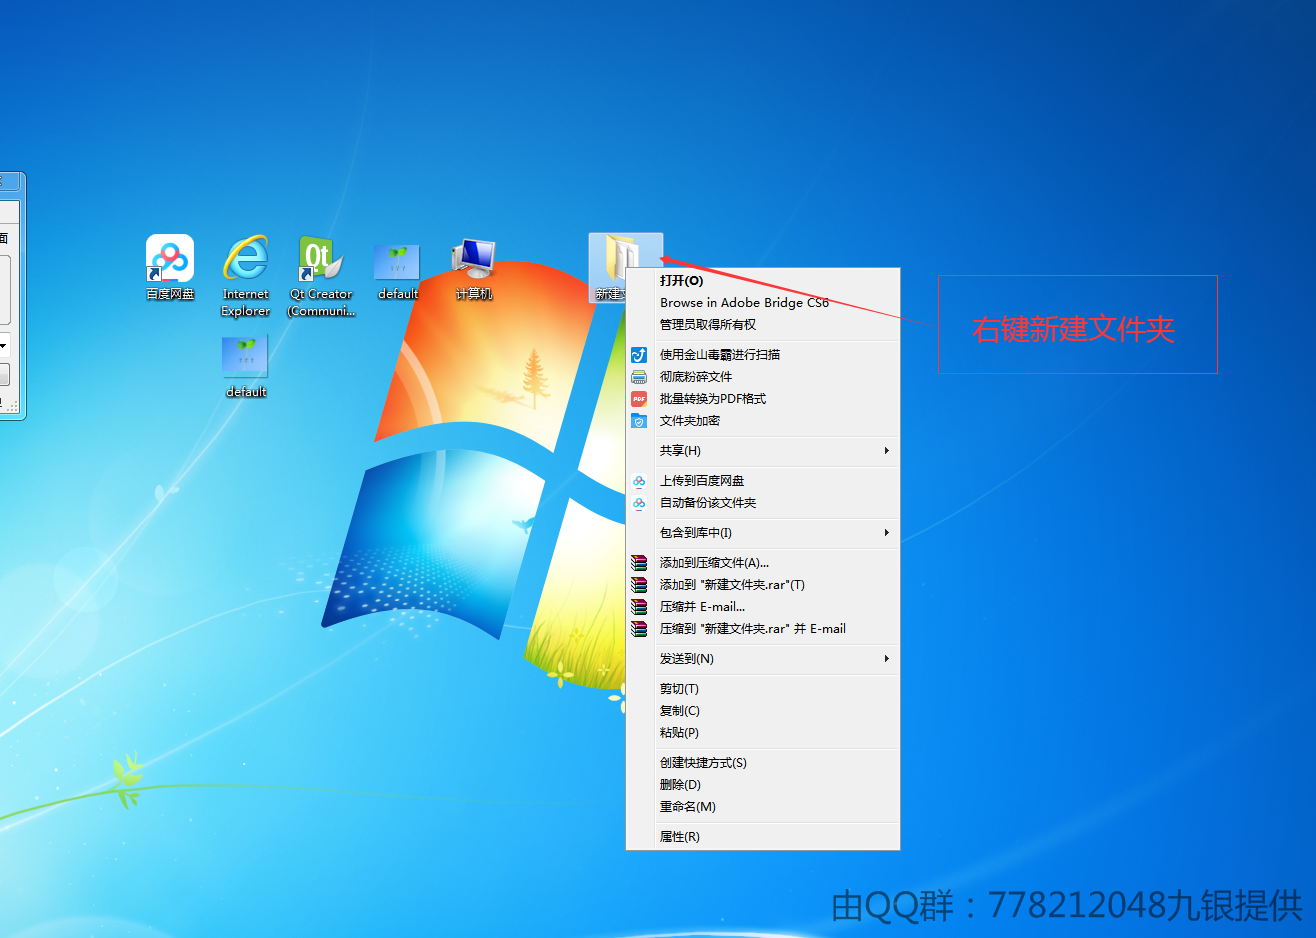The width and height of the screenshot is (1316, 938).
Task: Select the Internet Explorer desktop icon
Action: click(x=246, y=275)
